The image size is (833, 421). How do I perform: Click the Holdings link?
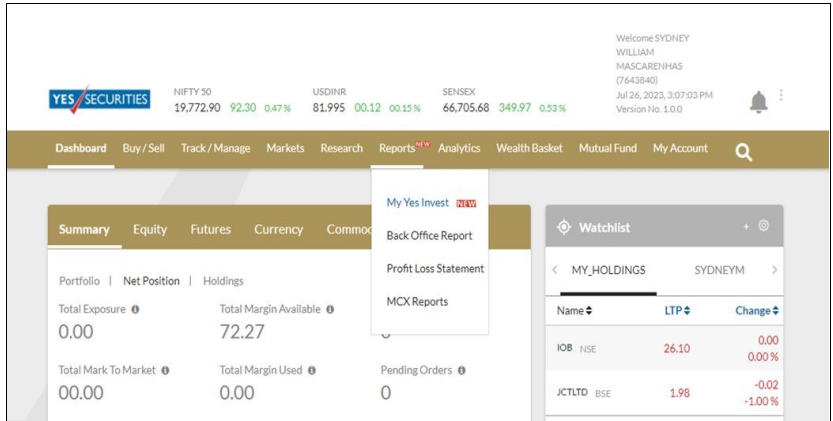[223, 281]
